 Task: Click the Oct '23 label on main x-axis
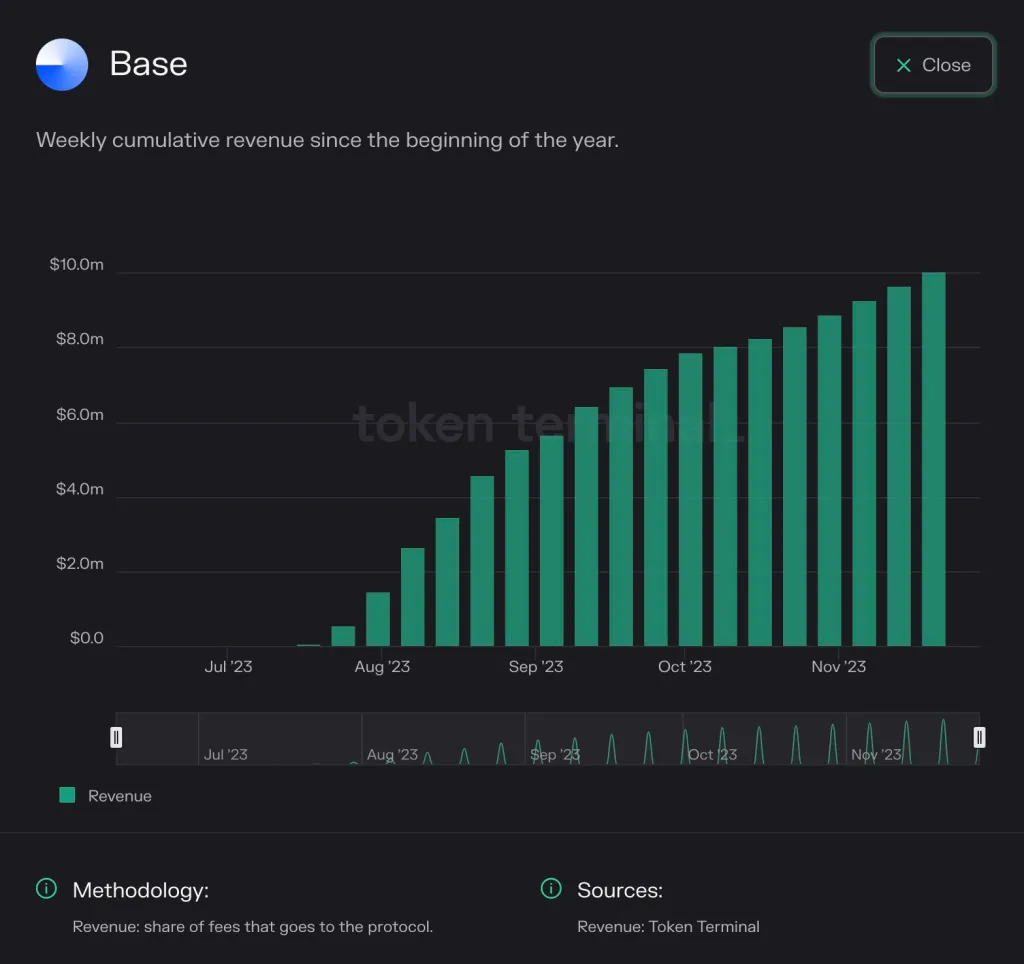685,667
